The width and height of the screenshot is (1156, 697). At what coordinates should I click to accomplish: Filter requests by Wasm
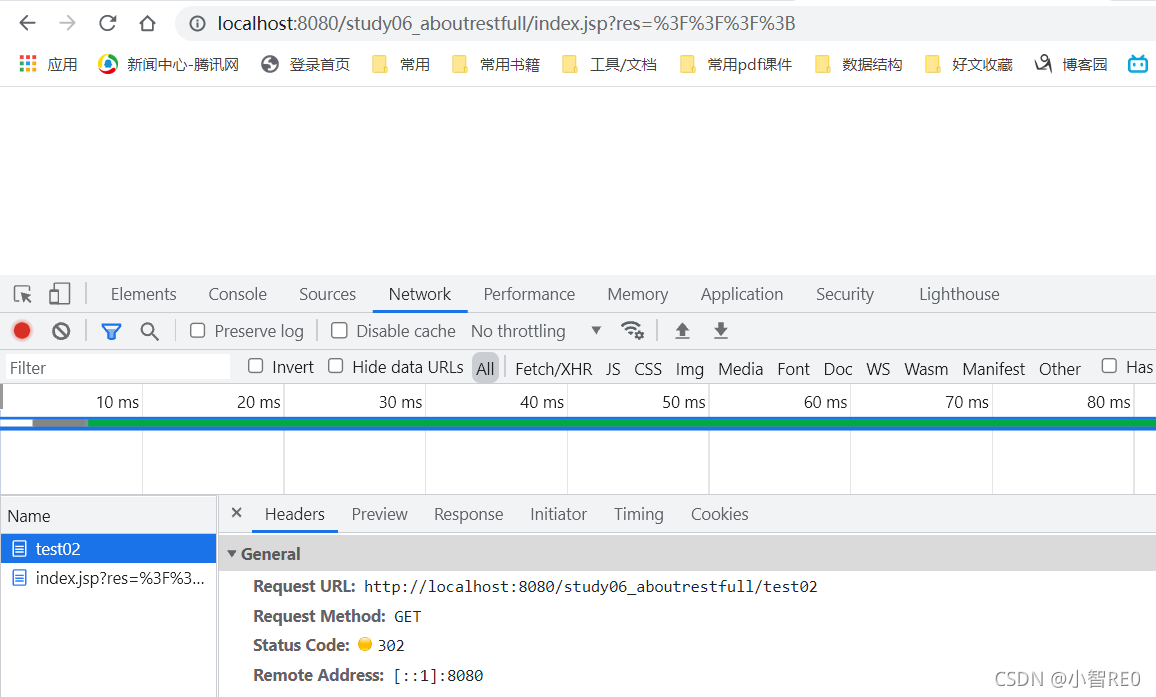(x=926, y=369)
